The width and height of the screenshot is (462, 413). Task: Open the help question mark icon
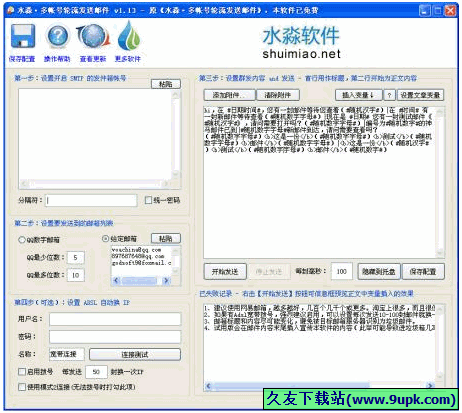point(57,36)
